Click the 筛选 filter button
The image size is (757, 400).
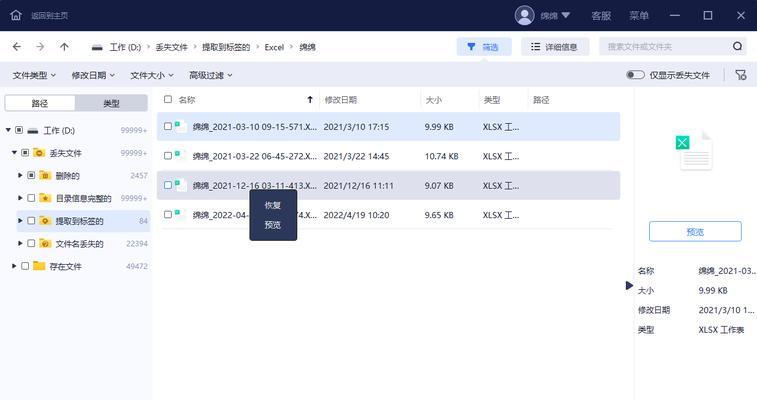484,47
